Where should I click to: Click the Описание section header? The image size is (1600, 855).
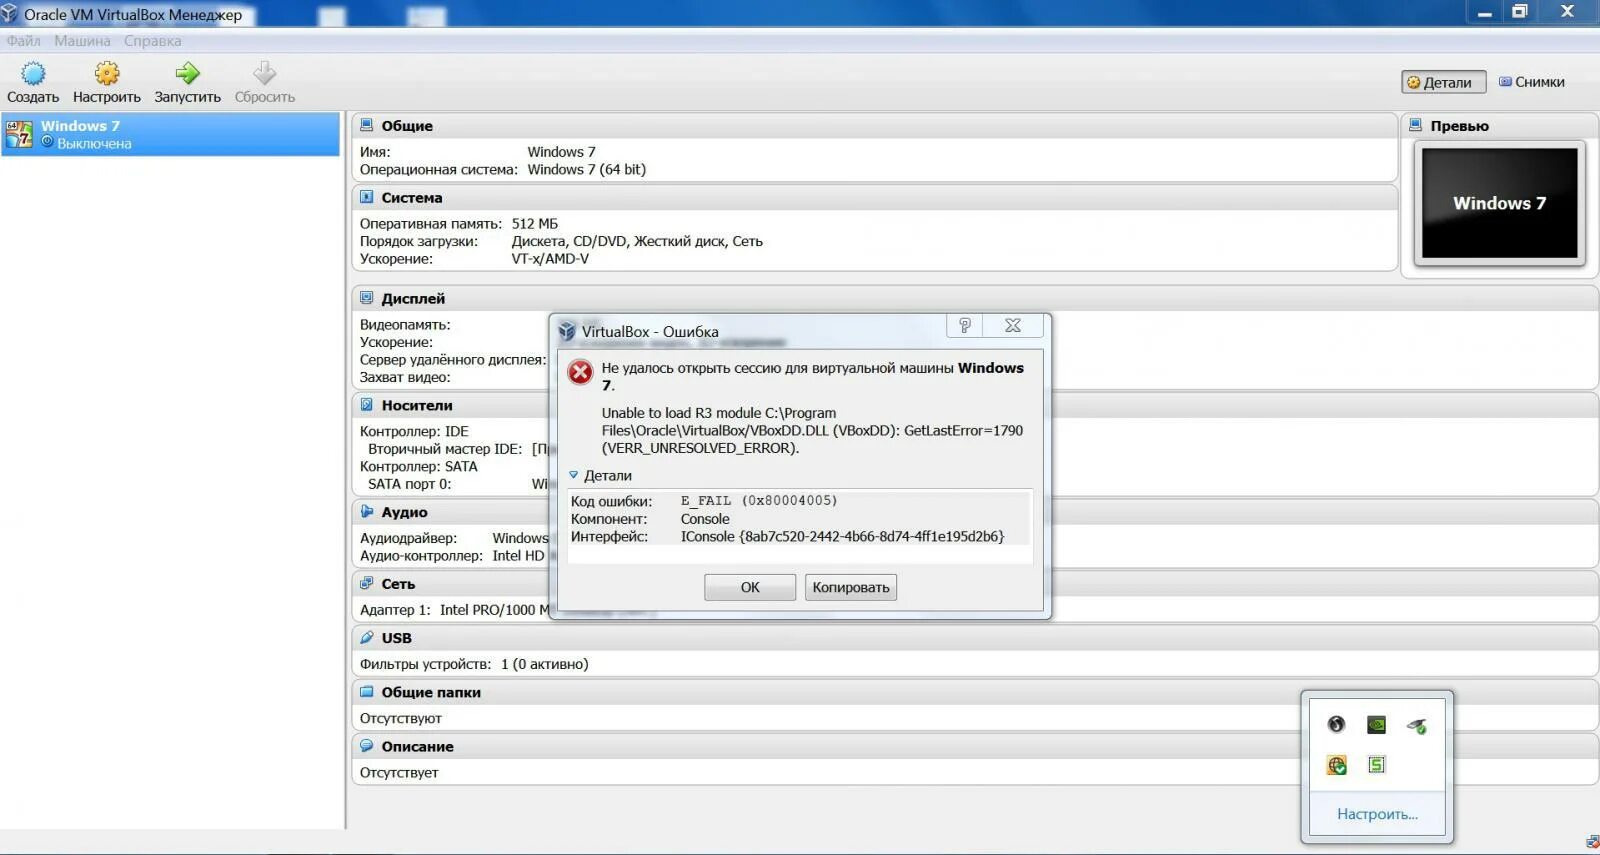click(975, 746)
